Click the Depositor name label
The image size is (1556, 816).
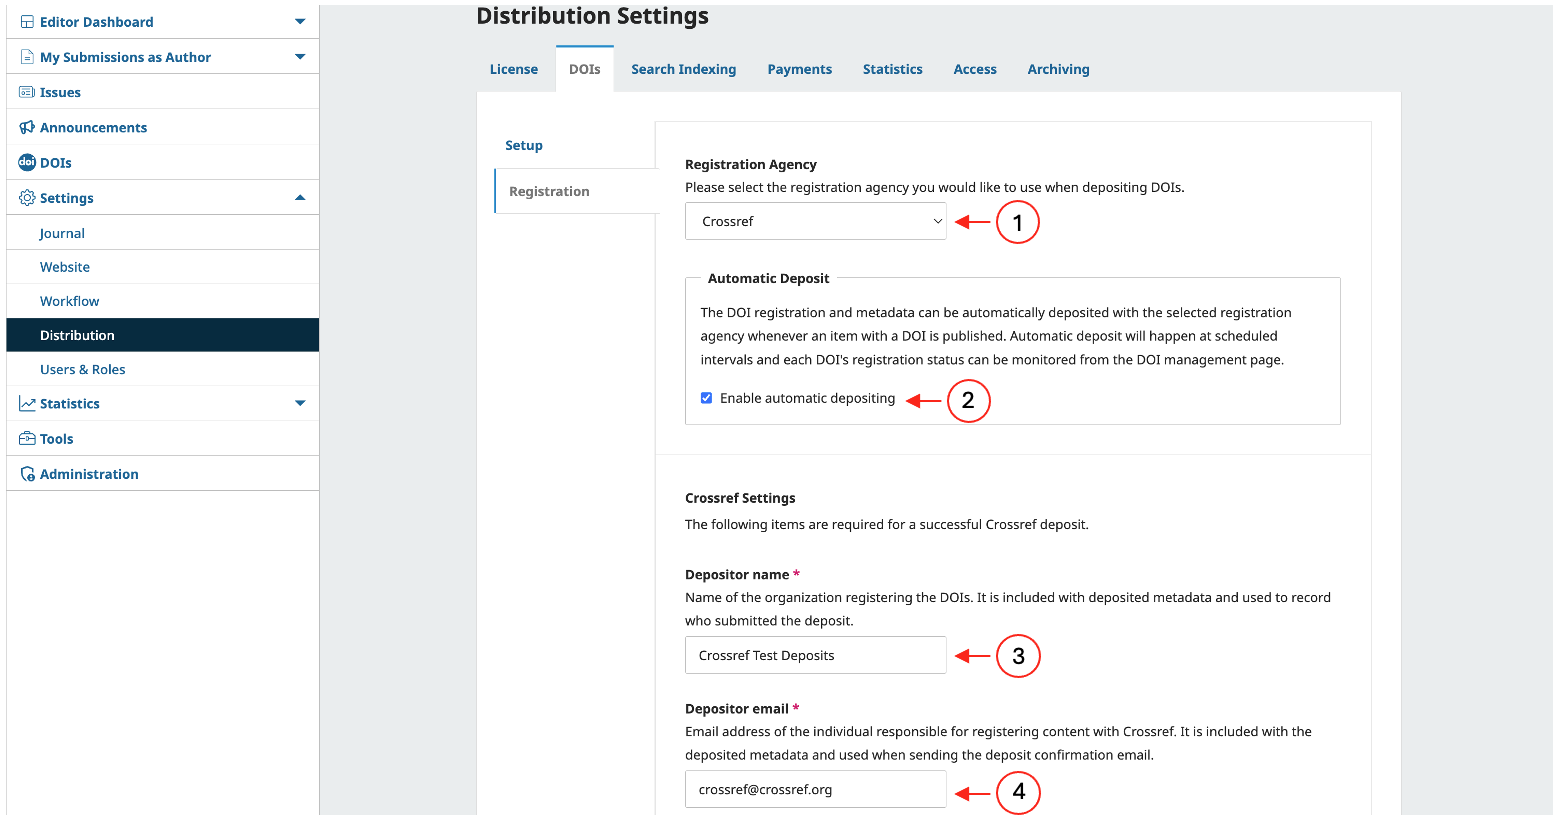737,574
